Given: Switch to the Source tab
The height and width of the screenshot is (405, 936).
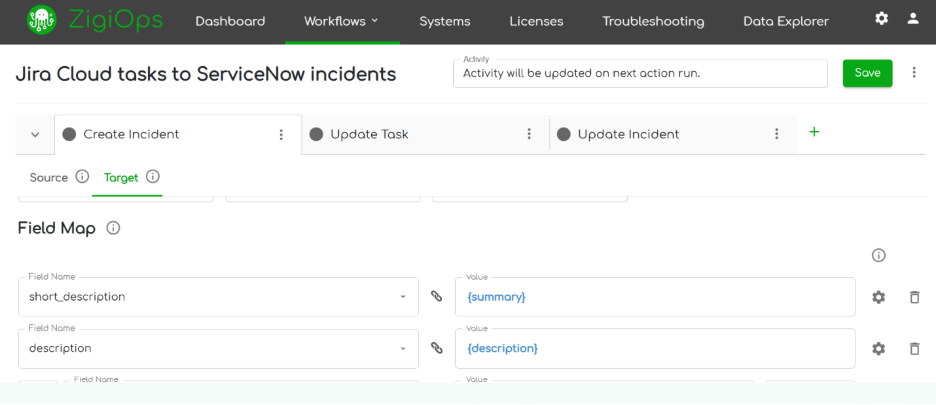Looking at the screenshot, I should [x=48, y=177].
